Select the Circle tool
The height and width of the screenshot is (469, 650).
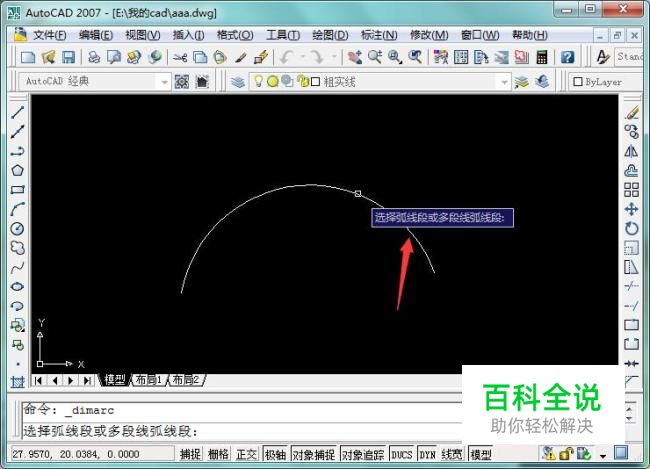17,228
